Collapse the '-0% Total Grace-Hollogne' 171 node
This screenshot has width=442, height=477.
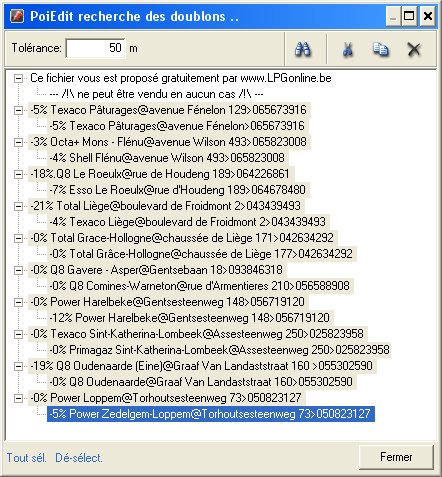[18, 238]
